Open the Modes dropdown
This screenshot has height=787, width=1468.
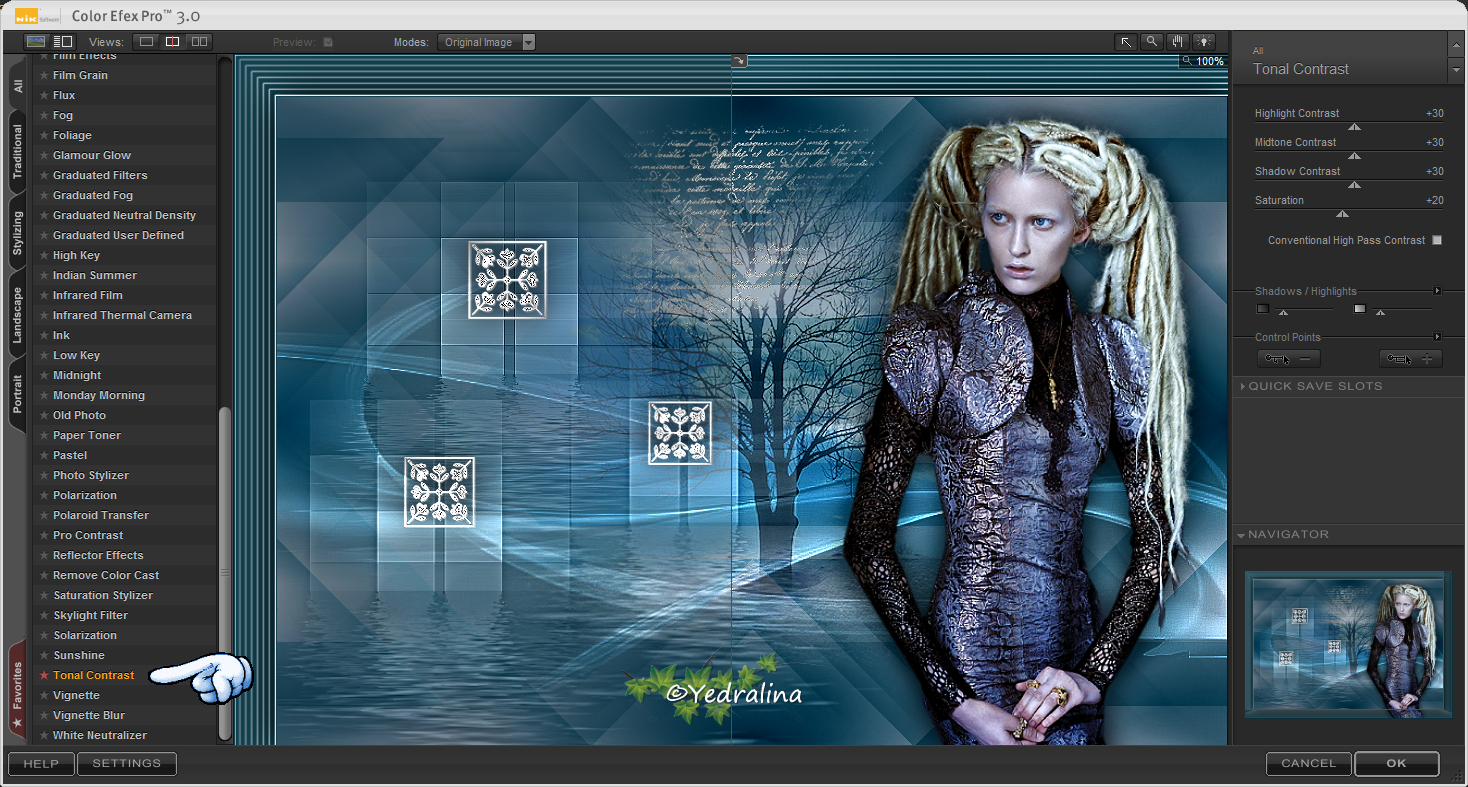pyautogui.click(x=487, y=42)
